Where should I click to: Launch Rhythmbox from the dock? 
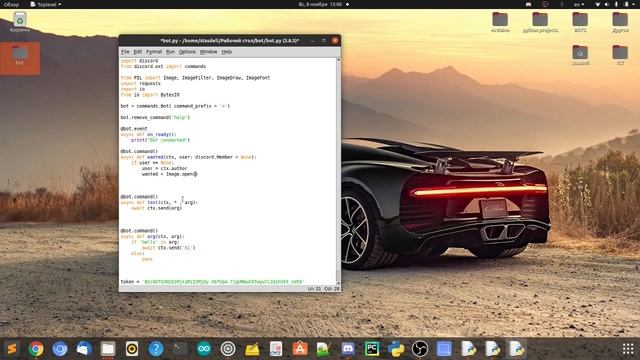(x=132, y=349)
